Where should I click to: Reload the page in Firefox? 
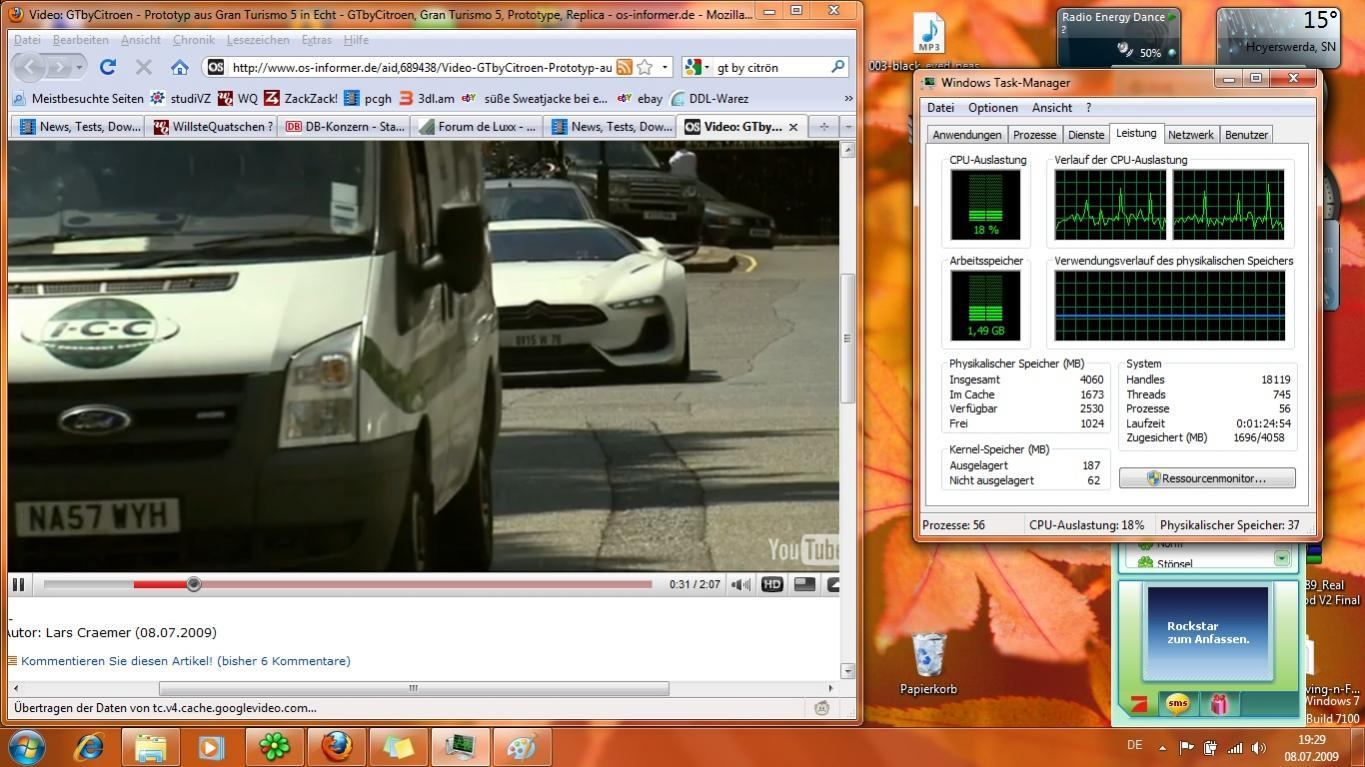[x=108, y=67]
